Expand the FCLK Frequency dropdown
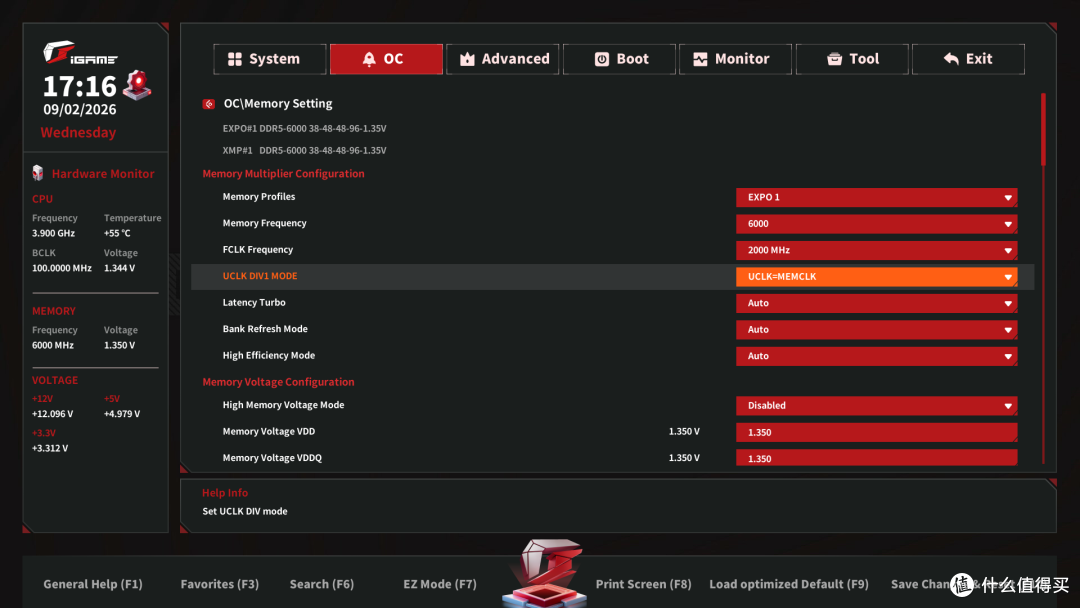Screen dimensions: 1080x608 tap(876, 251)
